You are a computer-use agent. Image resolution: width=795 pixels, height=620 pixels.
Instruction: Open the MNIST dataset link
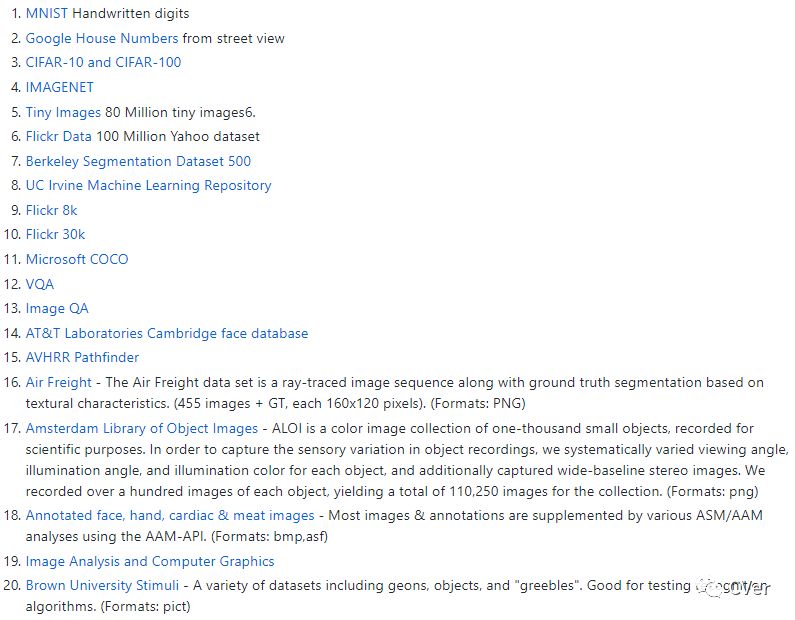point(47,14)
